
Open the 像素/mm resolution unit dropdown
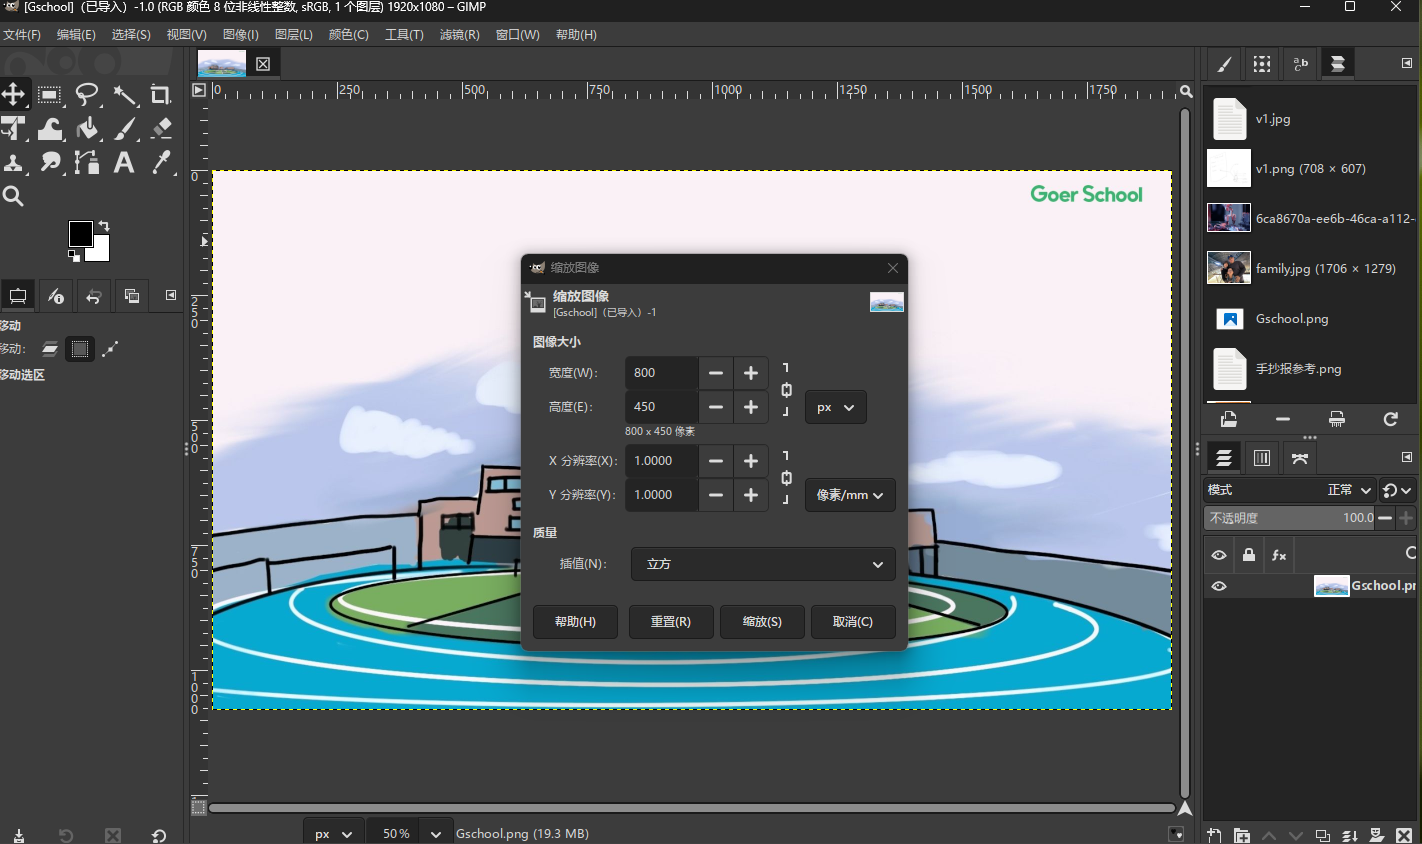point(849,495)
